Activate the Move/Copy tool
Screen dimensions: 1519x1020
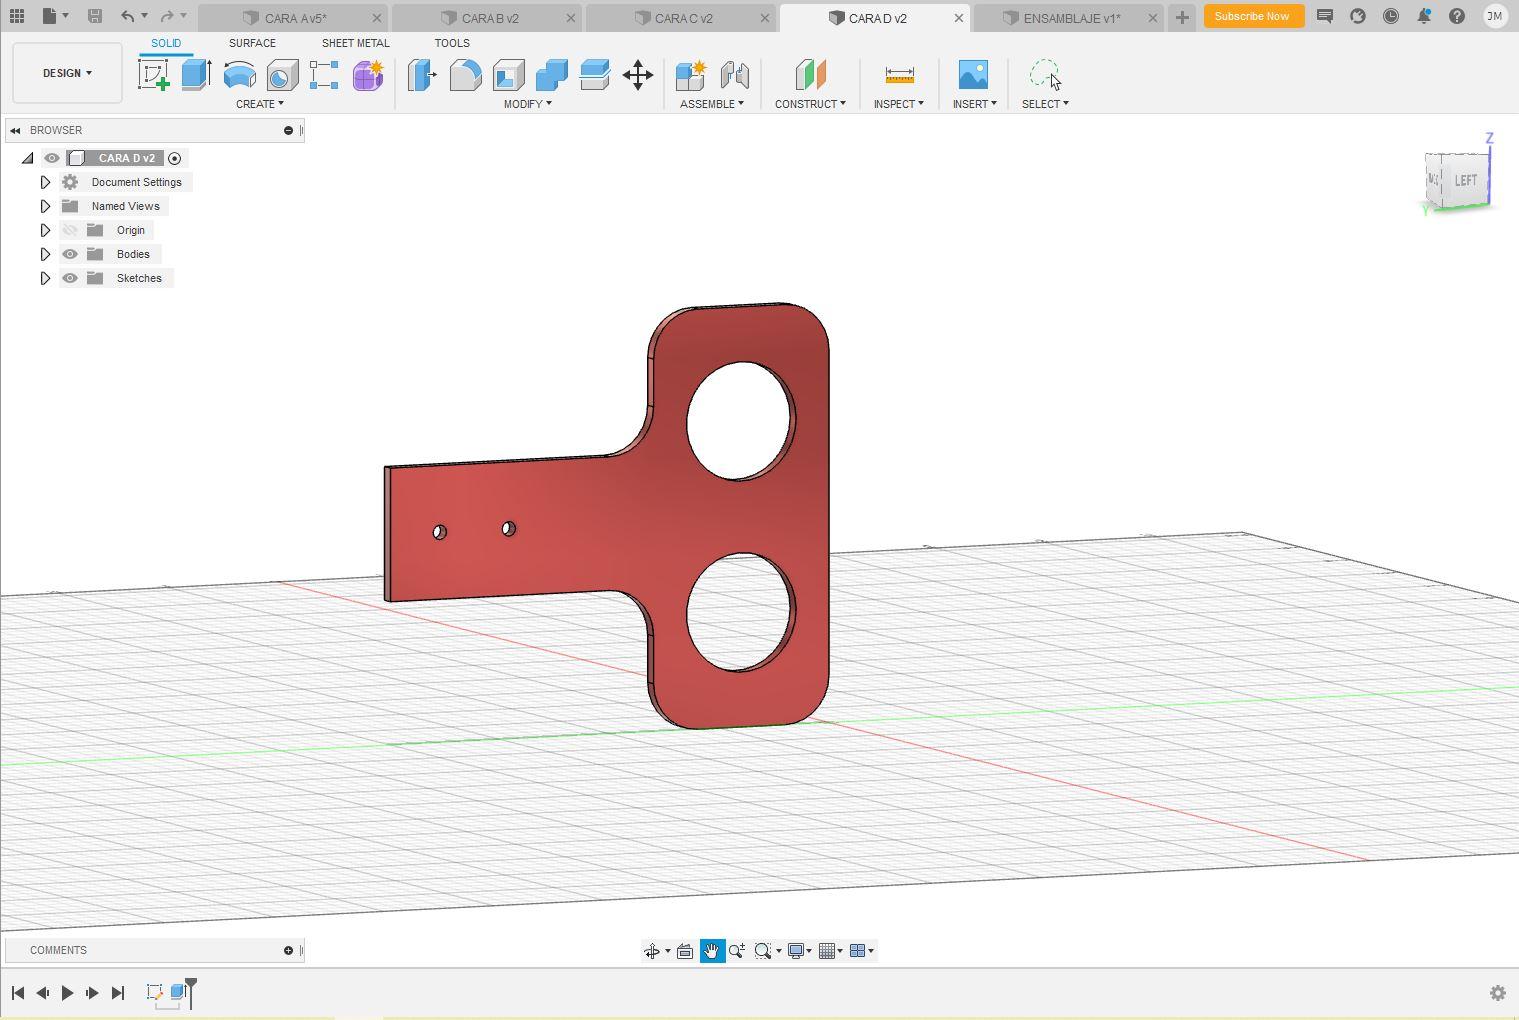pyautogui.click(x=638, y=75)
